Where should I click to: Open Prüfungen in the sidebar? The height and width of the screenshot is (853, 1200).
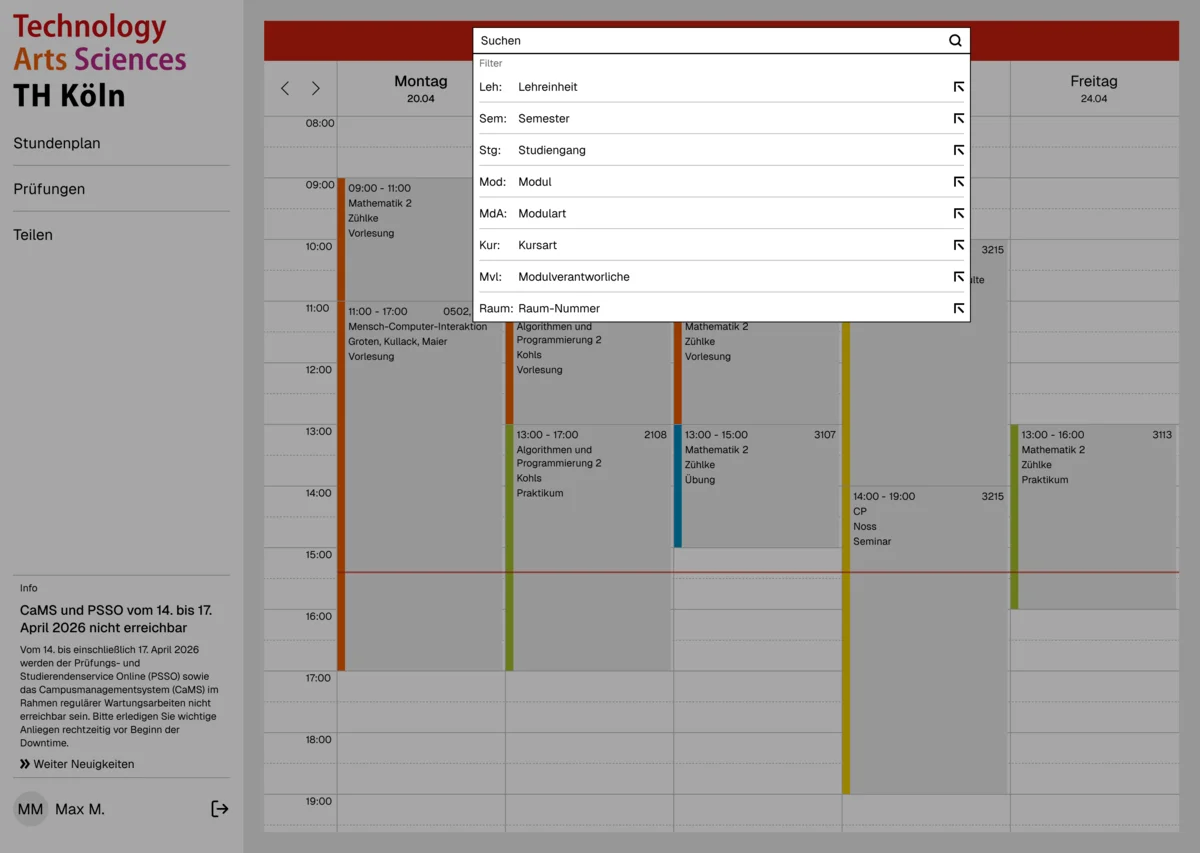(49, 189)
